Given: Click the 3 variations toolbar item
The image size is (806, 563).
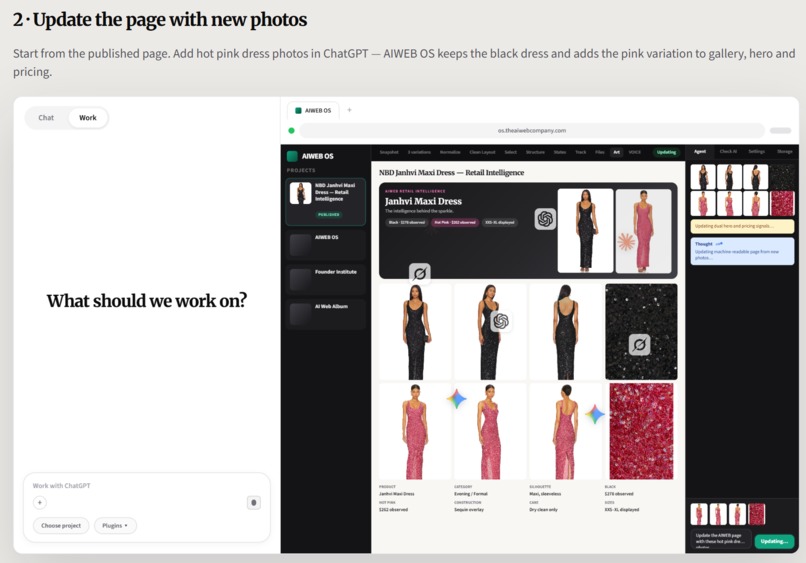Looking at the screenshot, I should [x=419, y=152].
